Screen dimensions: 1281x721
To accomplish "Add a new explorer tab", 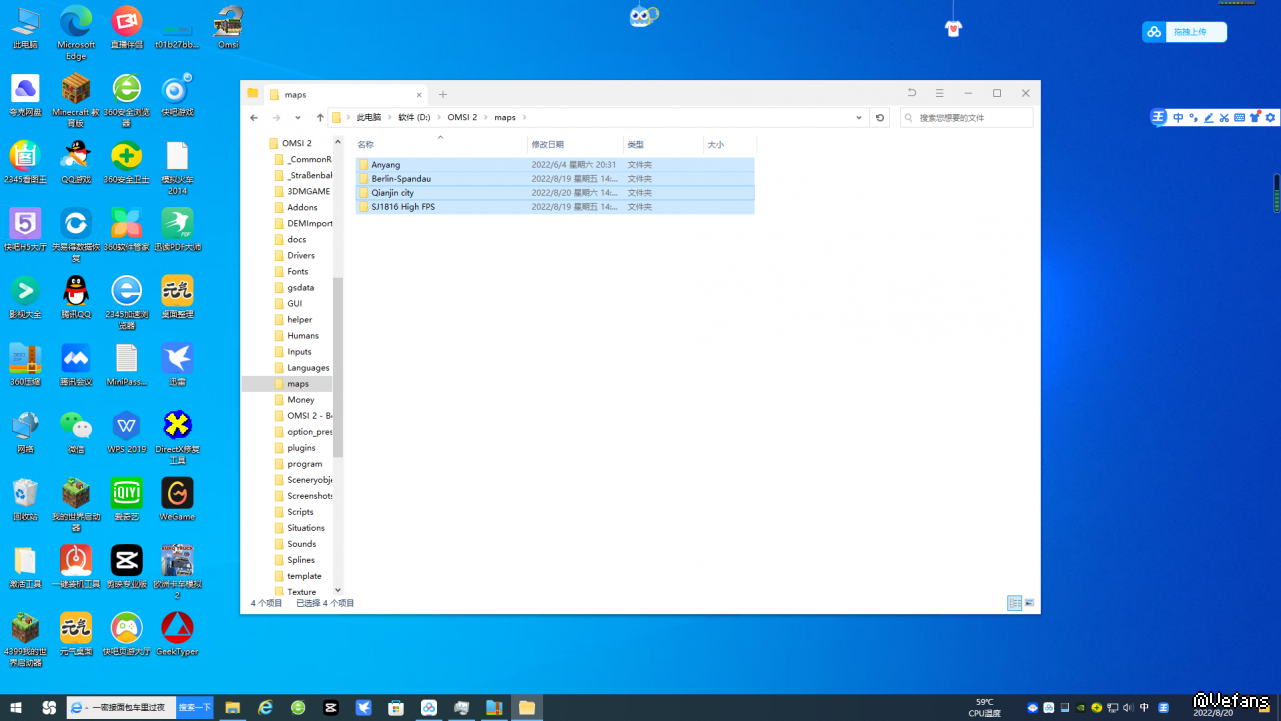I will (x=443, y=94).
